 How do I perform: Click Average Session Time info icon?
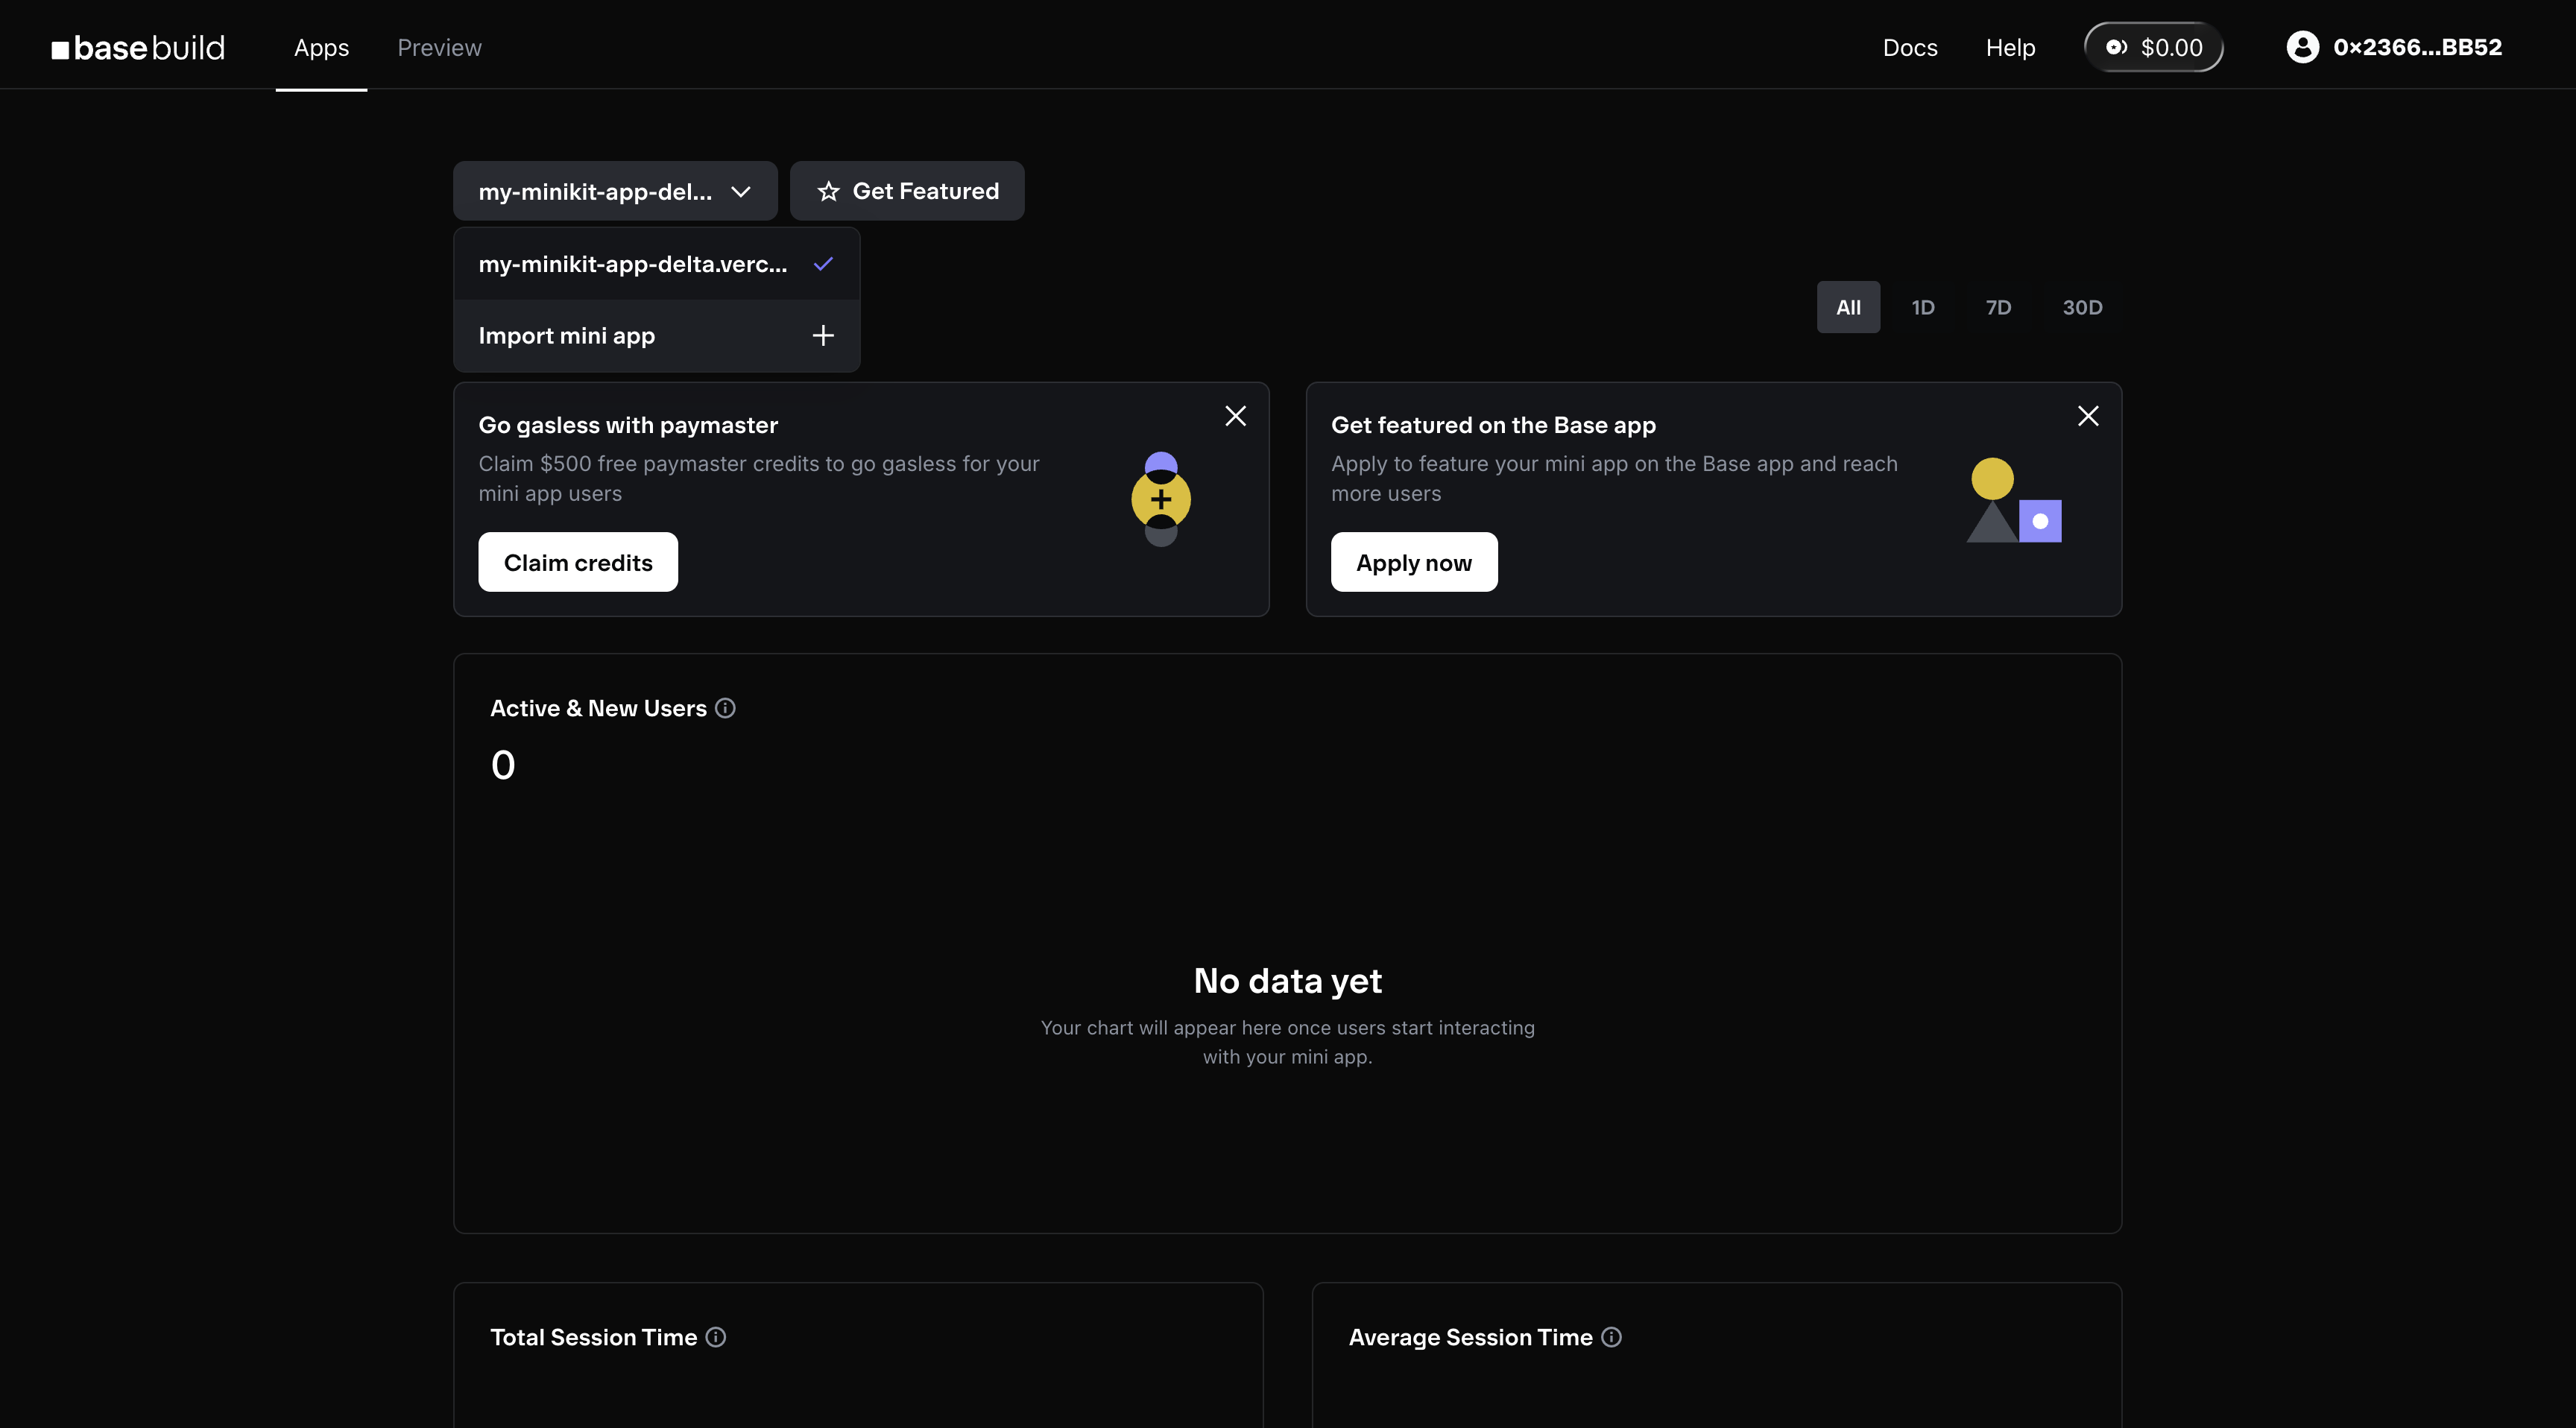coord(1611,1337)
